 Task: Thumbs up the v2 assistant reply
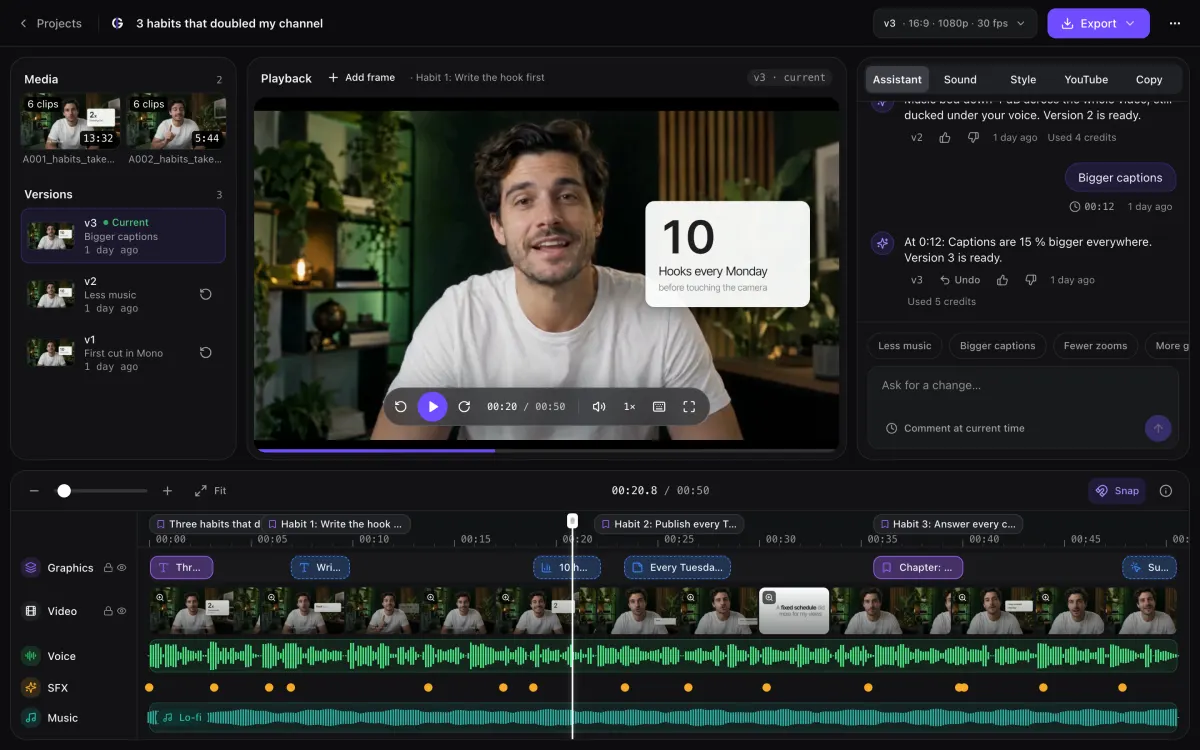click(945, 137)
